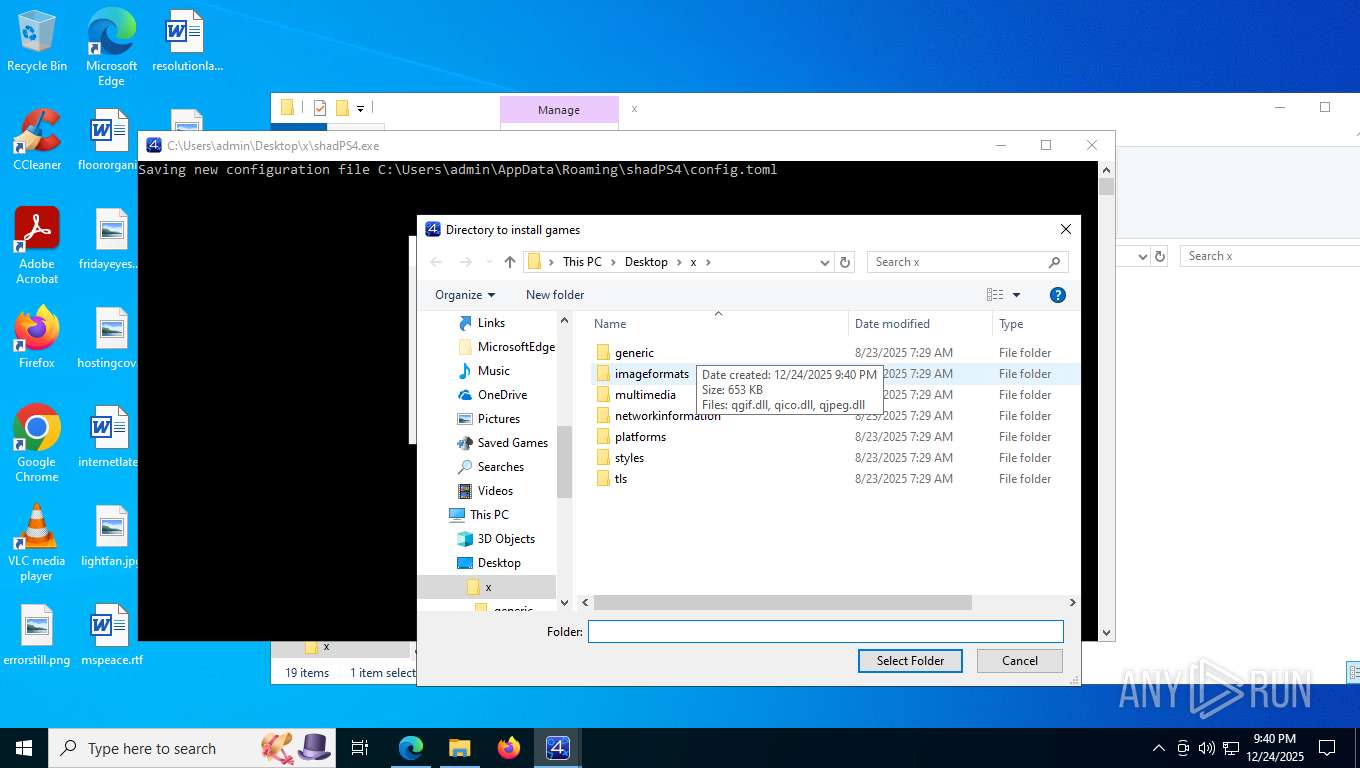Click the Search x field in Explorer window
This screenshot has width=1360, height=768.
point(1270,256)
